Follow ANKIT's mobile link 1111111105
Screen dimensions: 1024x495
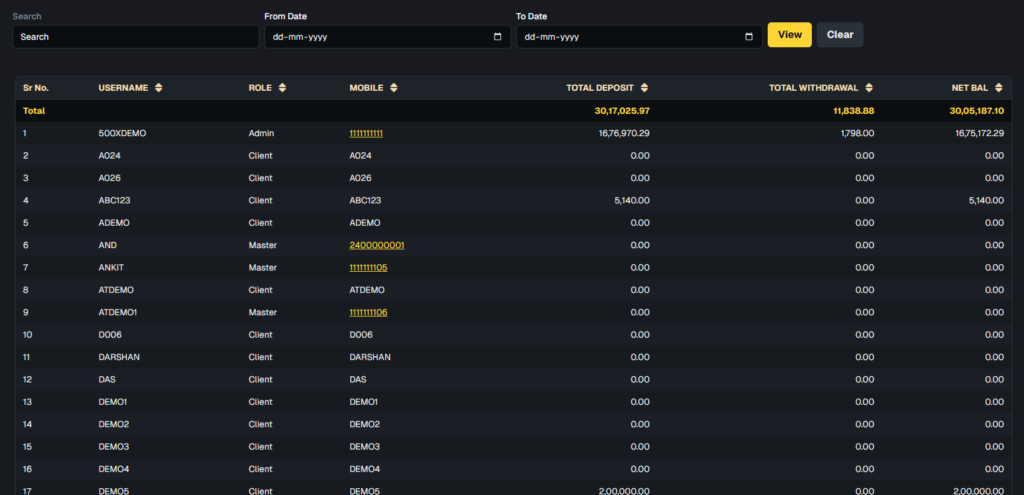(368, 268)
